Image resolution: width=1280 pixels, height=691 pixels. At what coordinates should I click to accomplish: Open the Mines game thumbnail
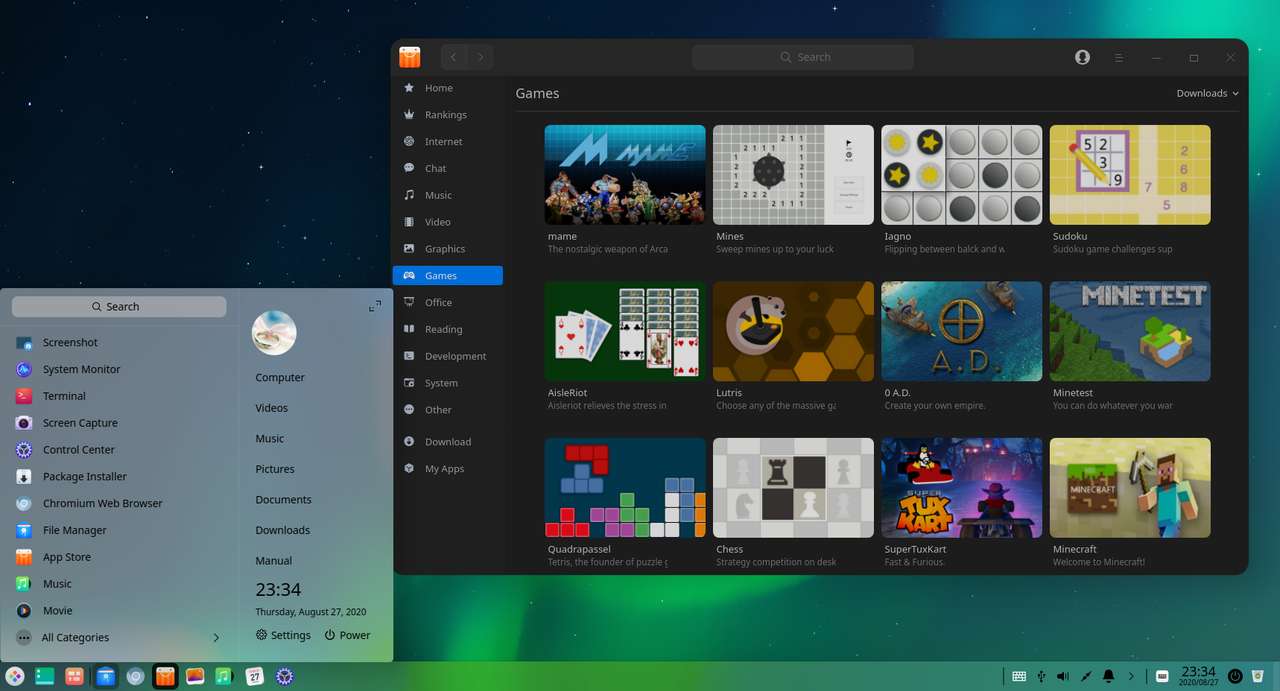793,175
